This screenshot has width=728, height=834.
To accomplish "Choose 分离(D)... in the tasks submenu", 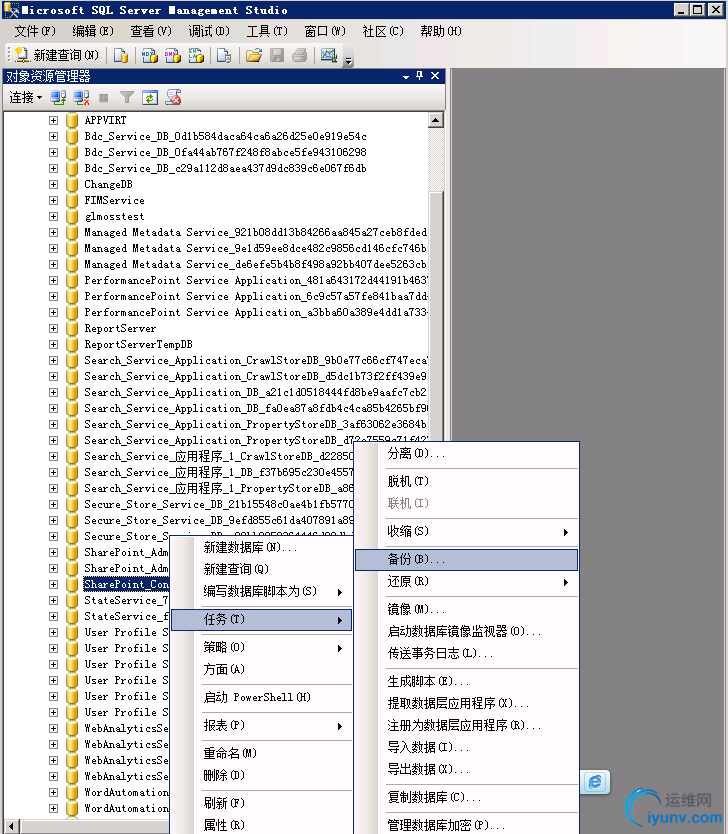I will click(x=467, y=454).
